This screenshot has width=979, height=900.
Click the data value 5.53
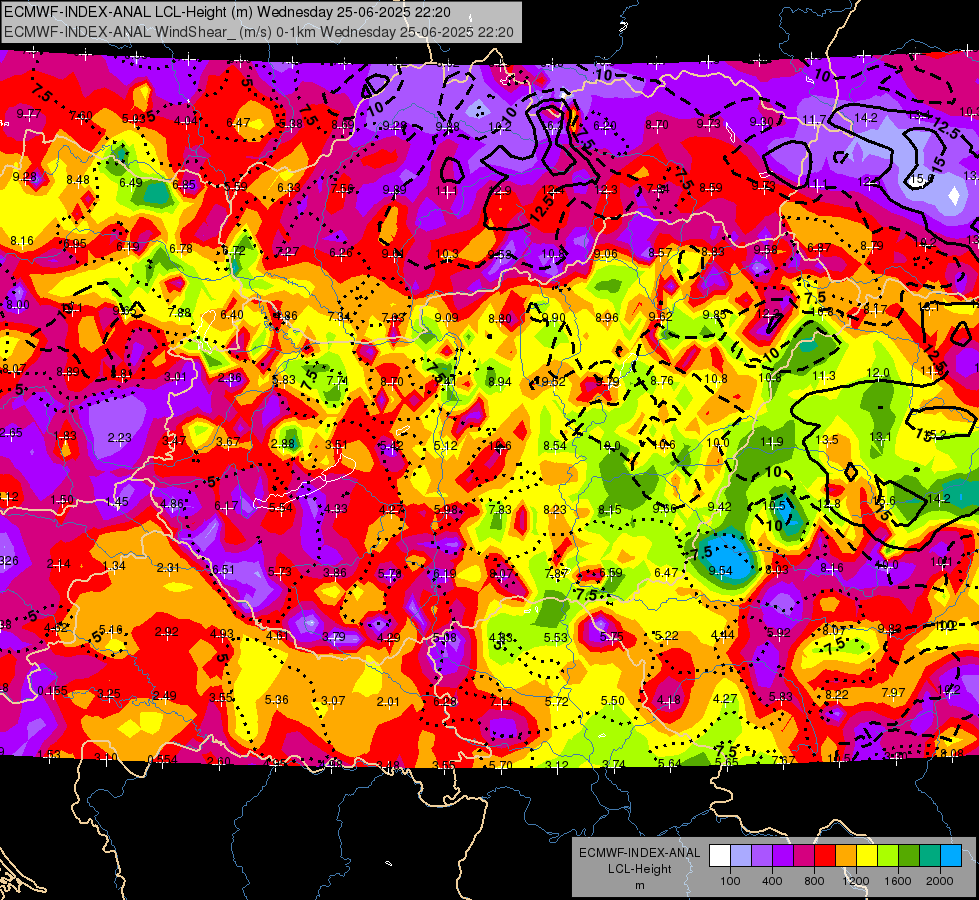[556, 638]
